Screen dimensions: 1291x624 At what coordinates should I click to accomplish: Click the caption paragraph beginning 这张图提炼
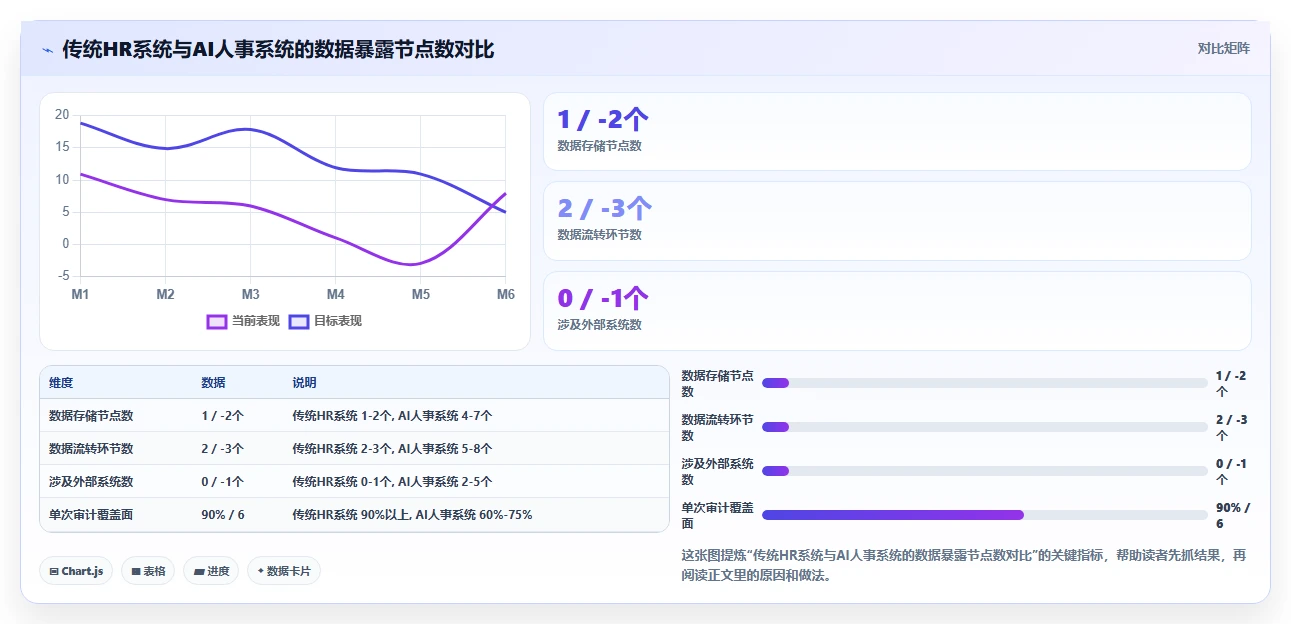click(964, 565)
